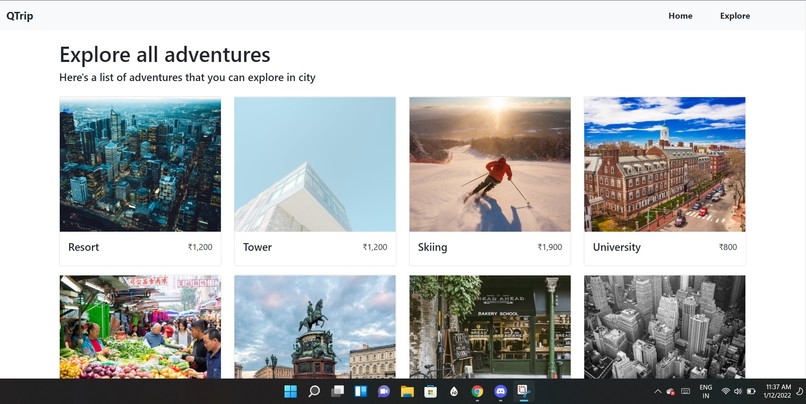Open Widgets panel from taskbar
Screen dimensions: 806x404
(x=361, y=392)
